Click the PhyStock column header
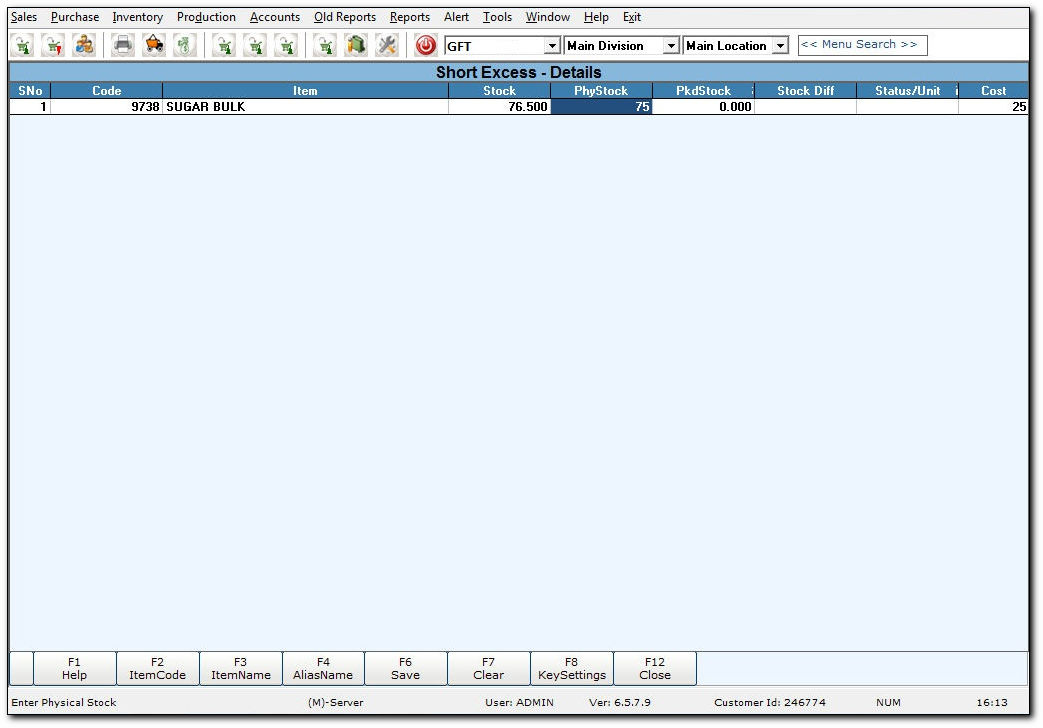 601,91
